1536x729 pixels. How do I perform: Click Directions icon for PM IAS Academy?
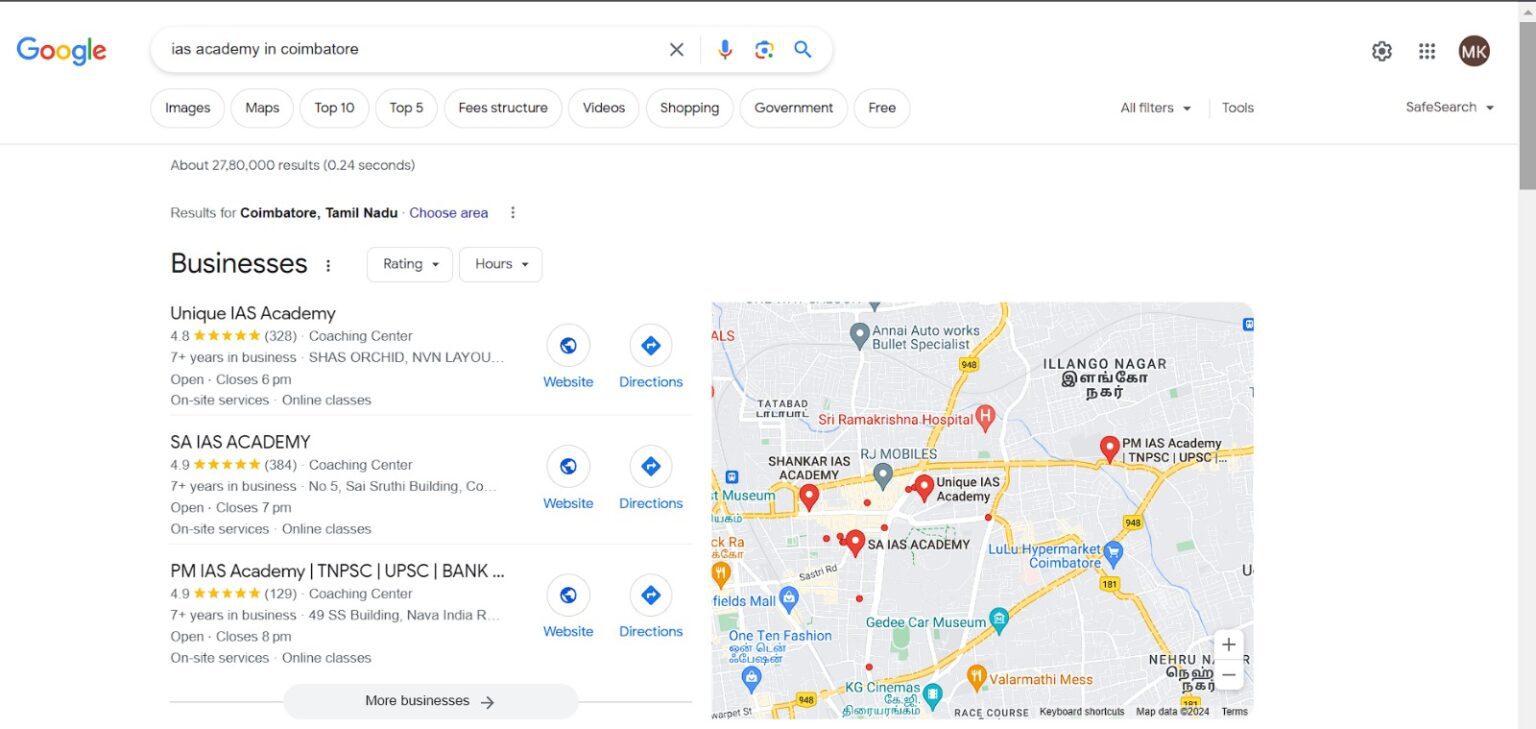651,595
